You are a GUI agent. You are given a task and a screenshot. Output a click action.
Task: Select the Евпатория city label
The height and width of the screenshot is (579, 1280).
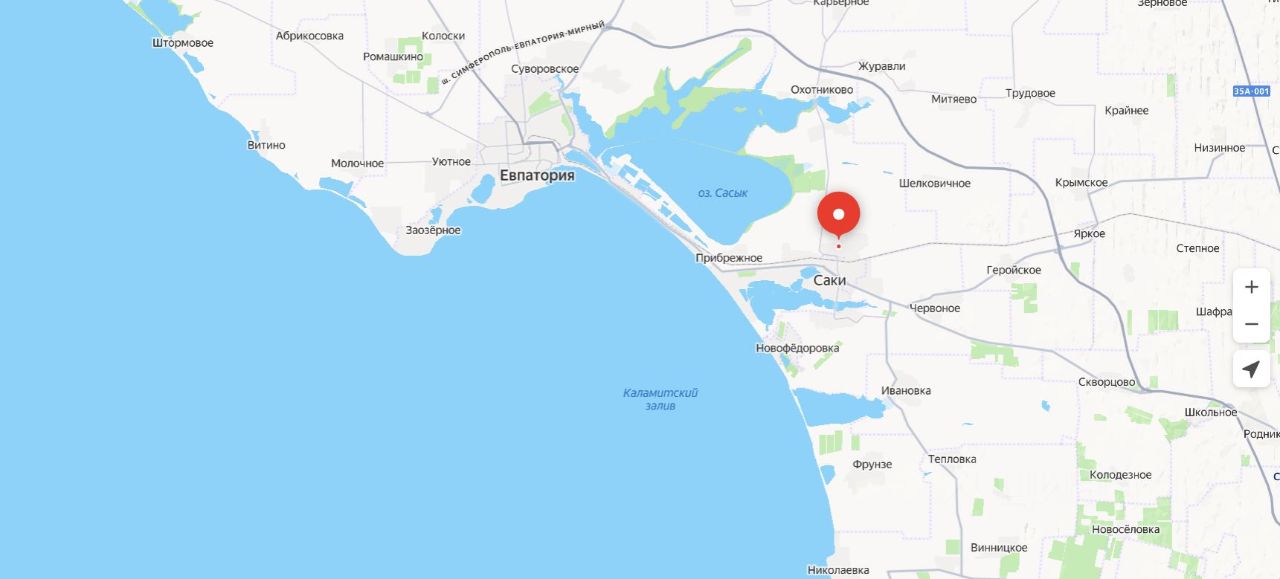pos(537,176)
